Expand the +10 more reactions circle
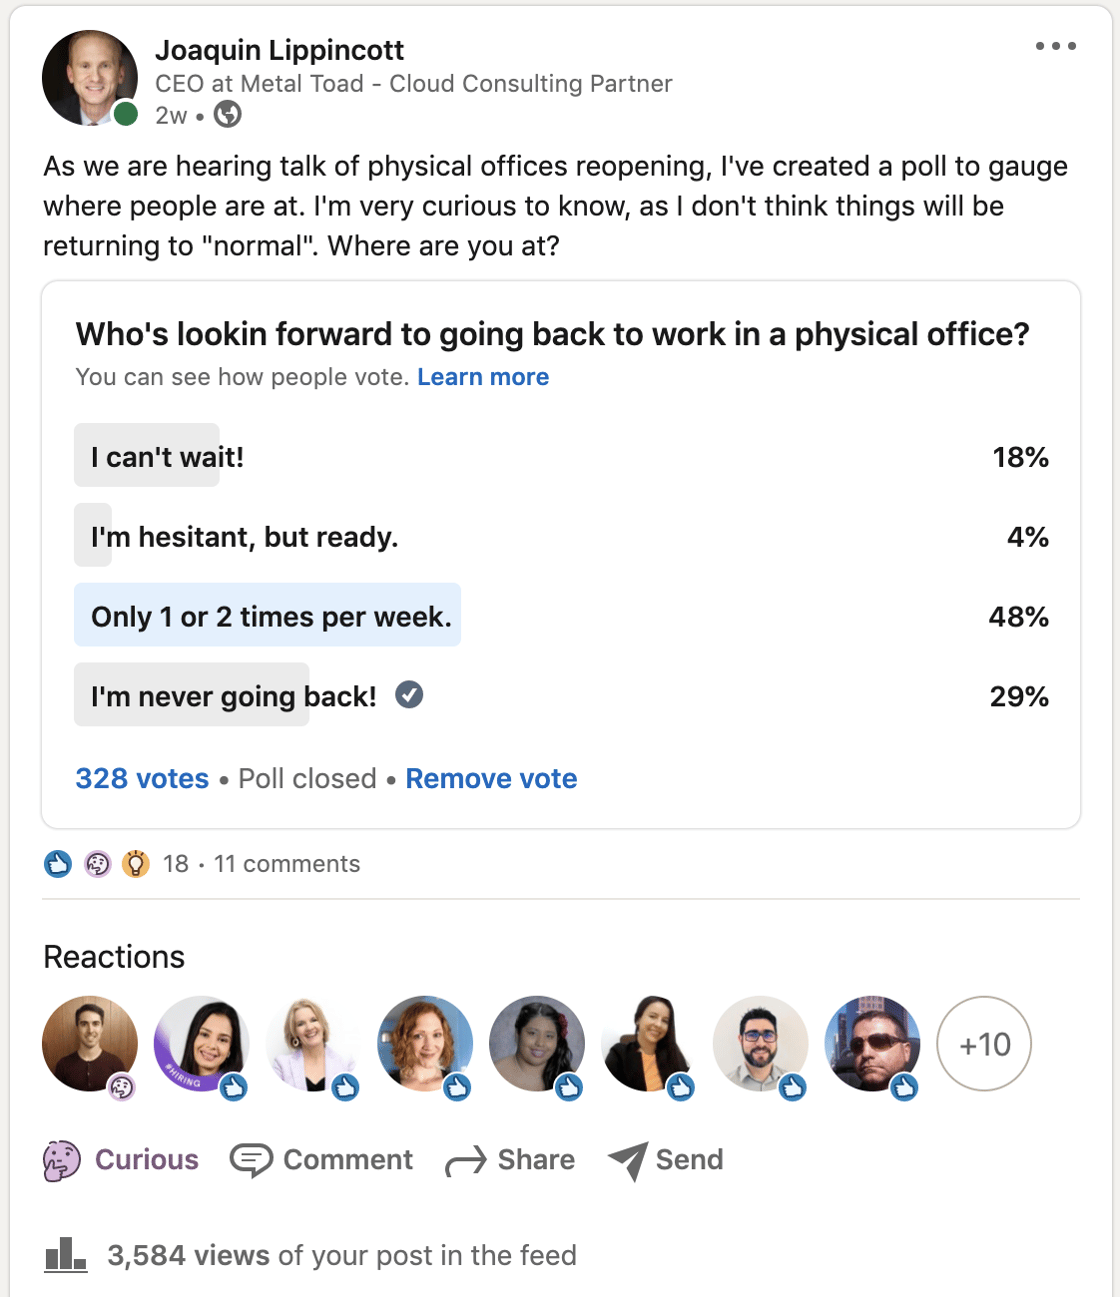The height and width of the screenshot is (1297, 1120). (x=984, y=1044)
